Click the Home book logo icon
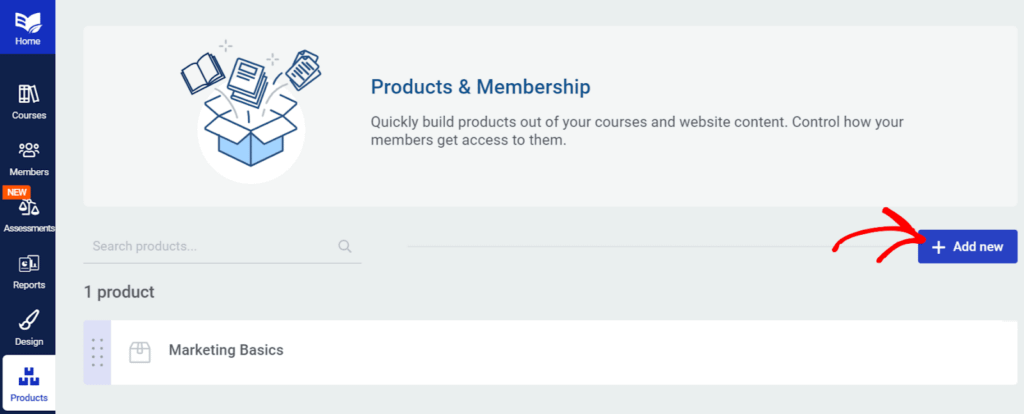1024x414 pixels. pos(28,21)
